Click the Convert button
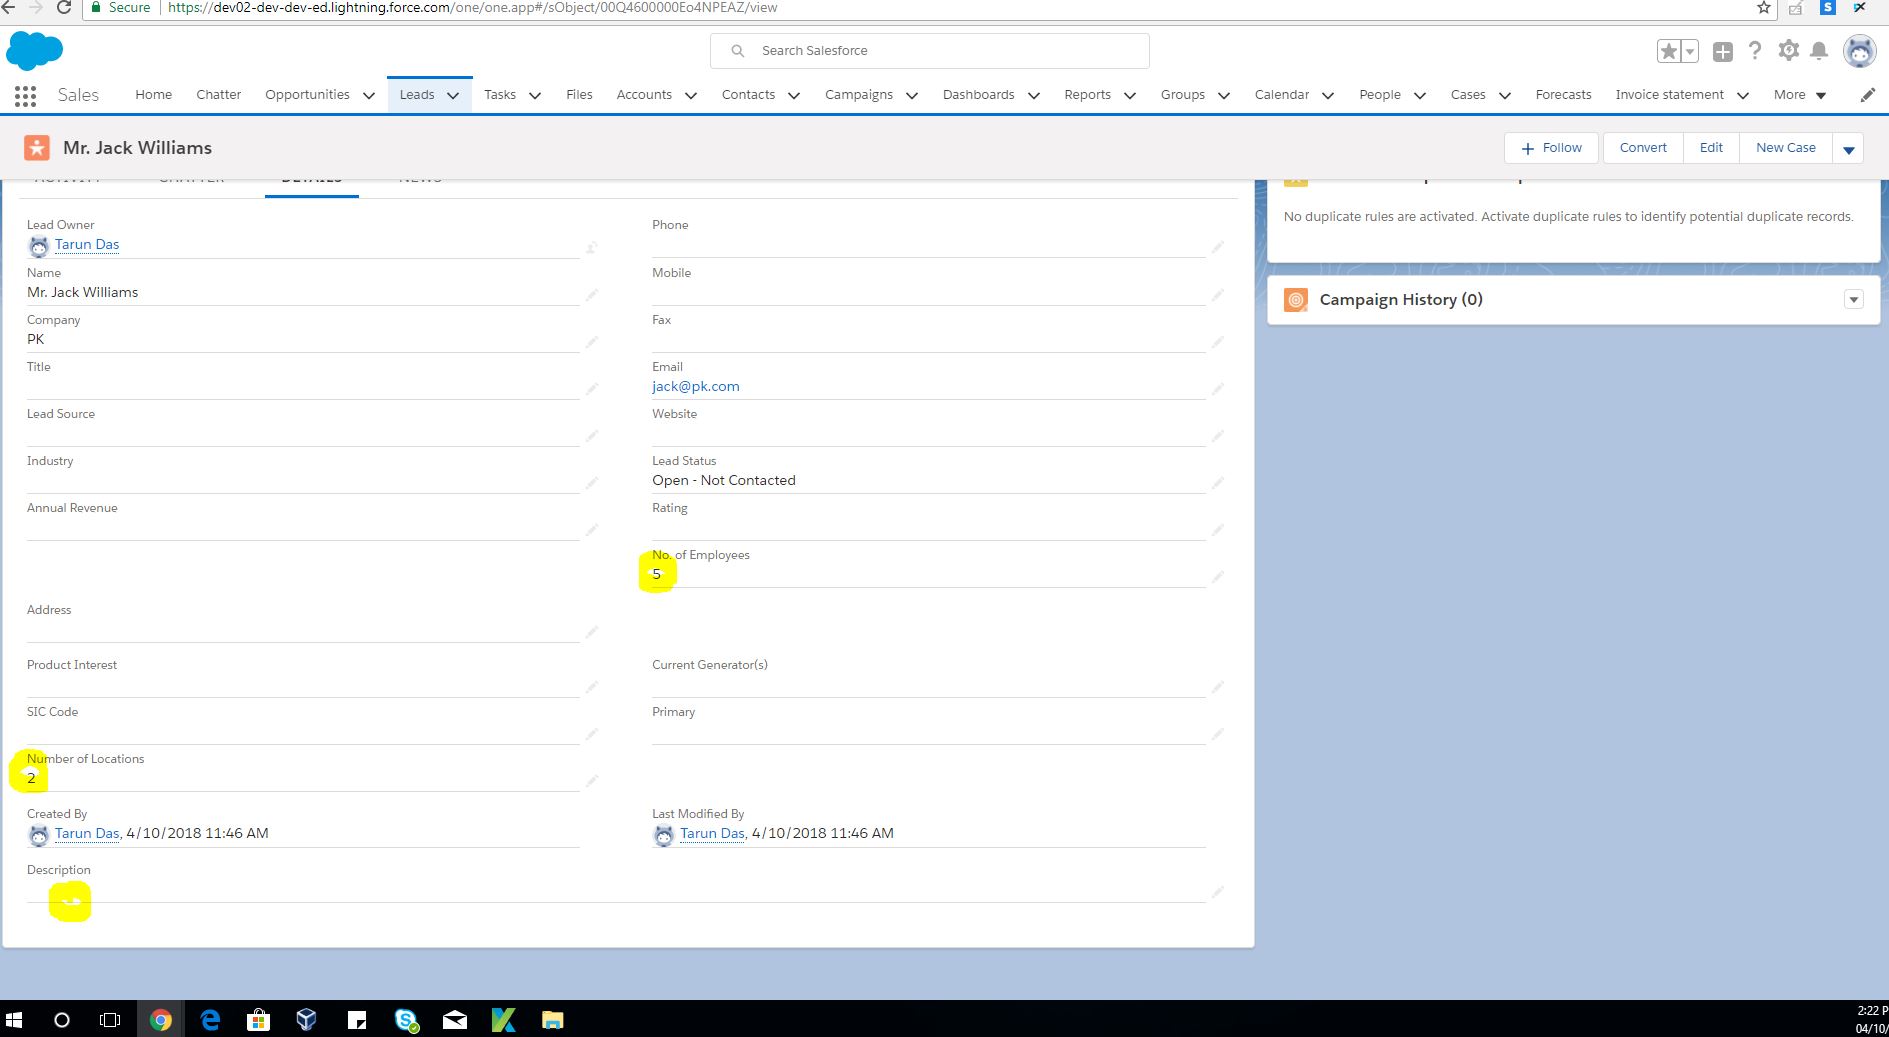The image size is (1889, 1037). tap(1643, 148)
